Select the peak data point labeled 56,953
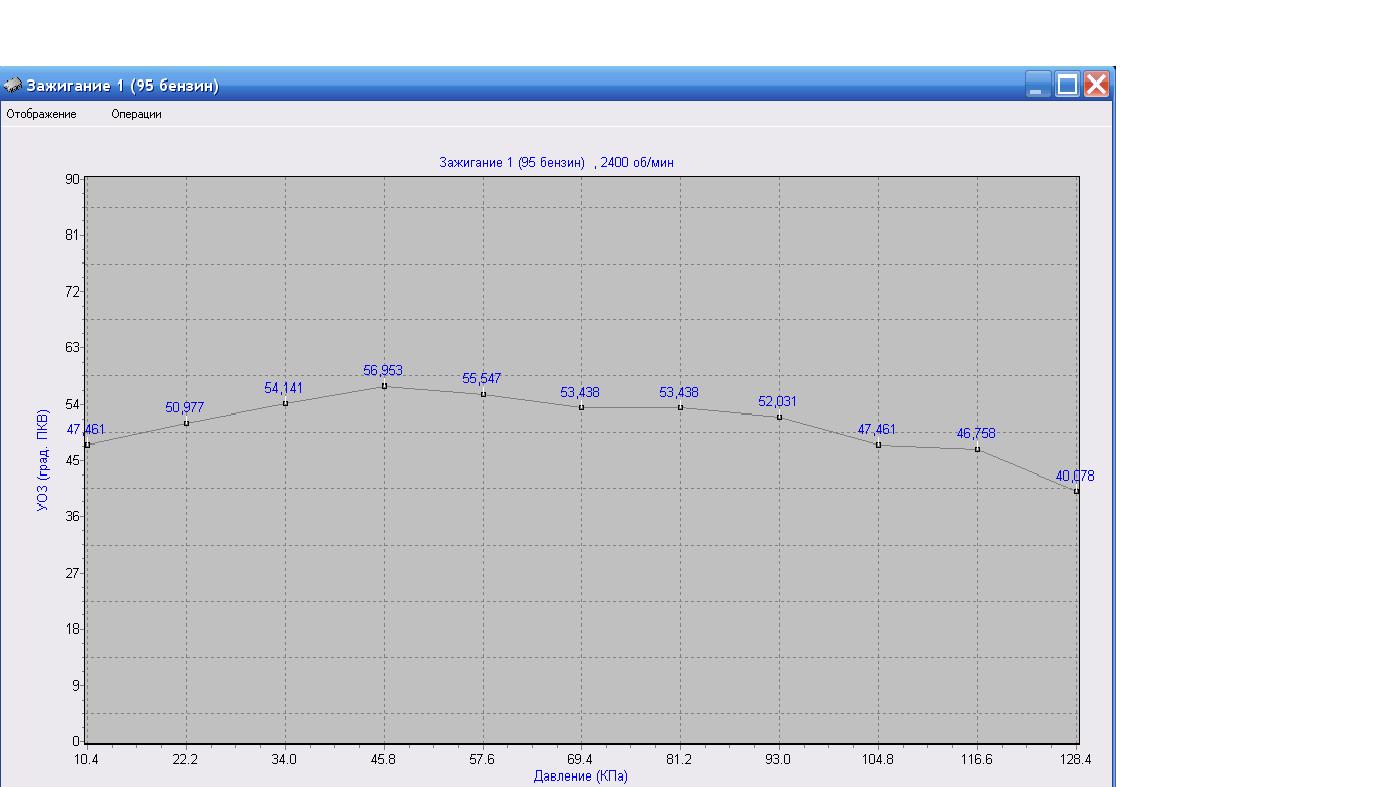 pos(384,386)
